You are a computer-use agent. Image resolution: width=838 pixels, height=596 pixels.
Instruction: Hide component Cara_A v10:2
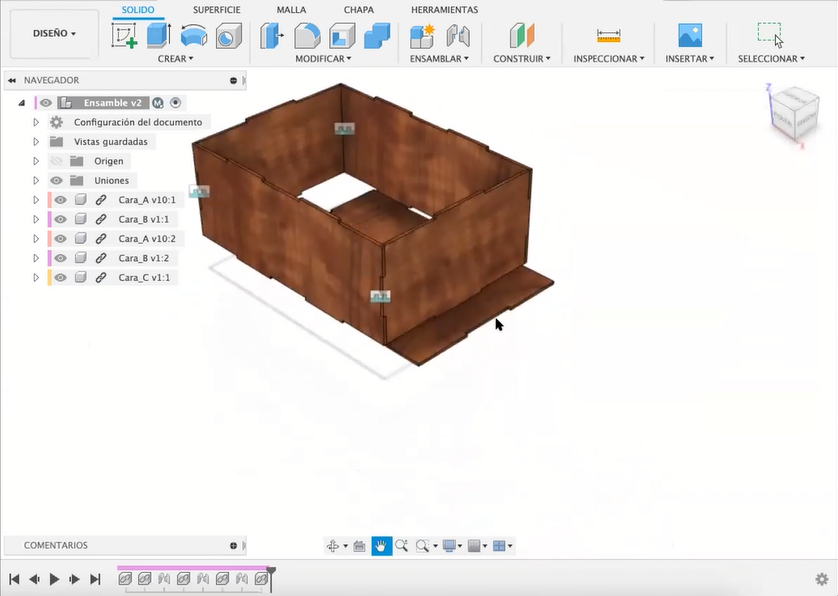60,238
